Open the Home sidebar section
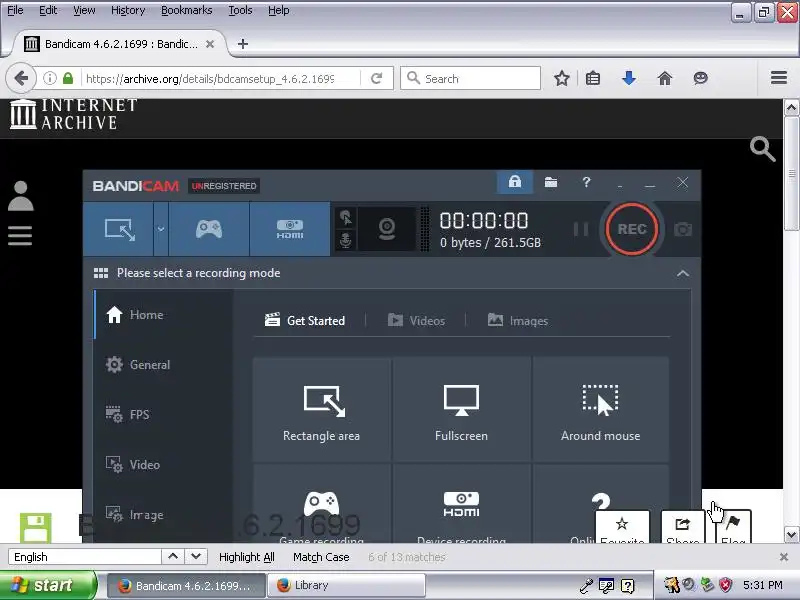 coord(163,315)
